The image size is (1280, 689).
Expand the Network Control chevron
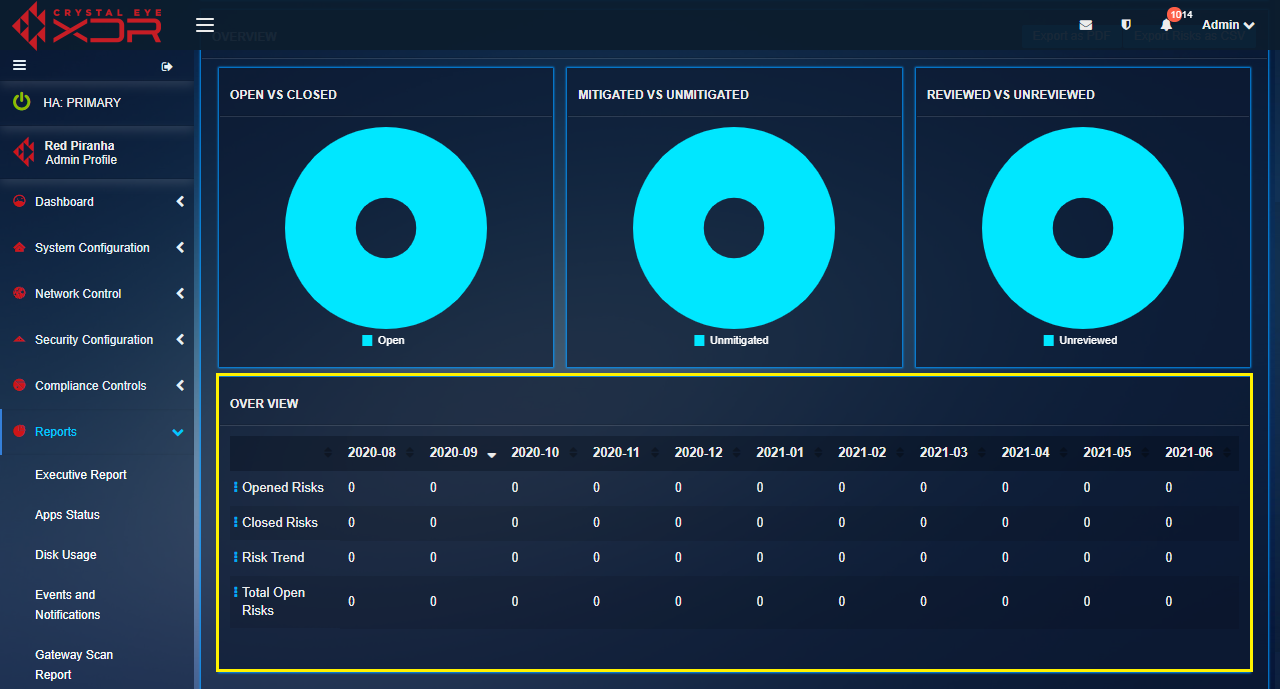180,294
